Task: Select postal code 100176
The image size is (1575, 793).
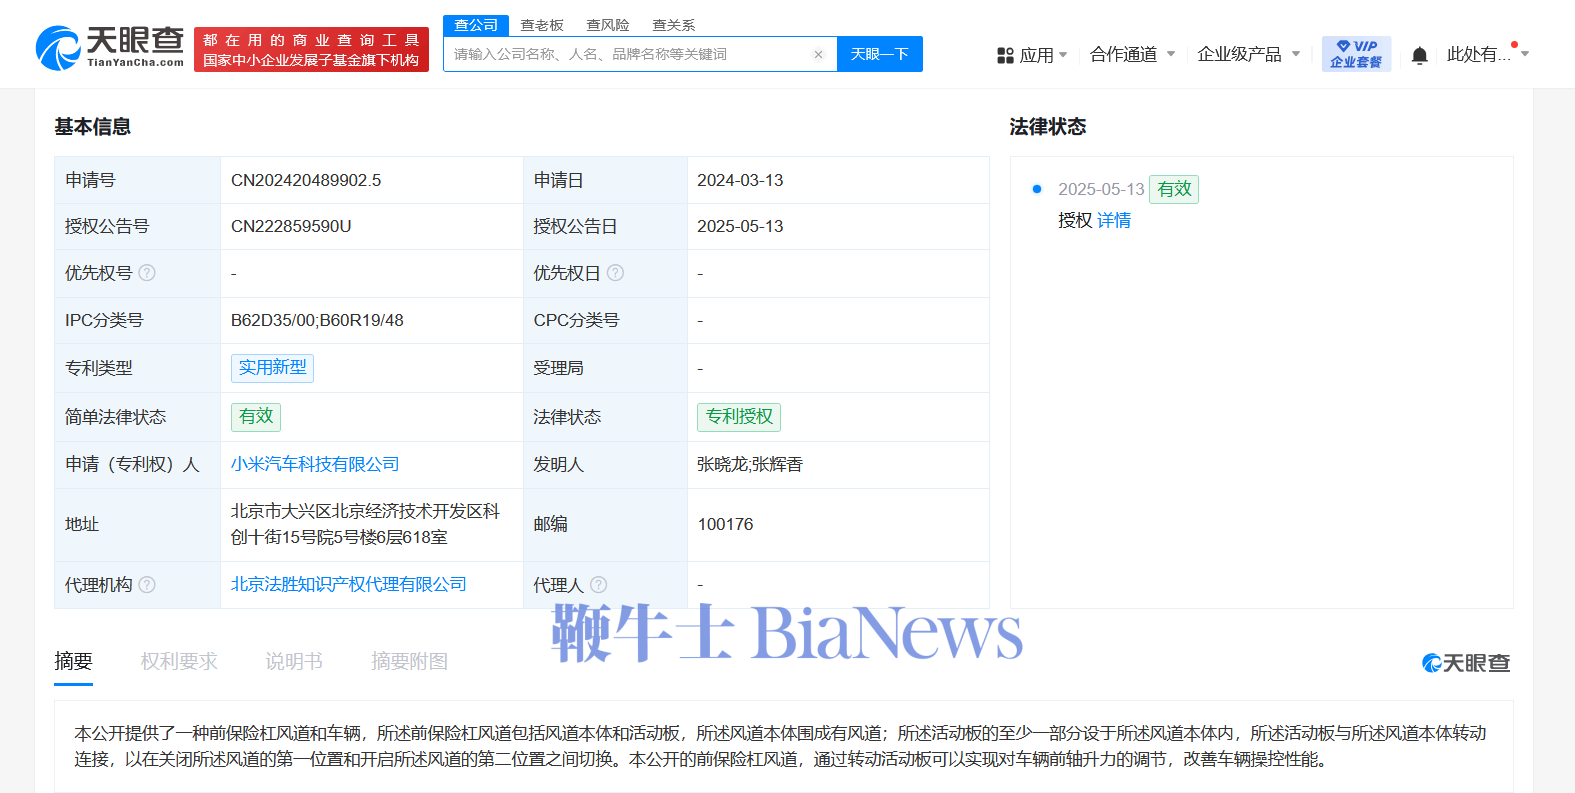Action: (725, 524)
